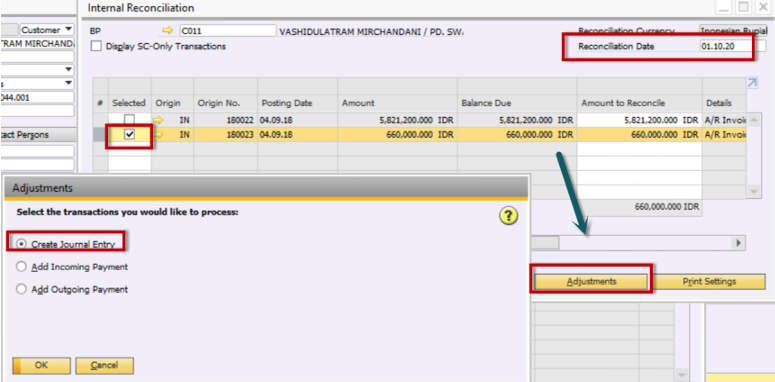
Task: Expand the table with the blue arrow icon
Action: pos(752,83)
